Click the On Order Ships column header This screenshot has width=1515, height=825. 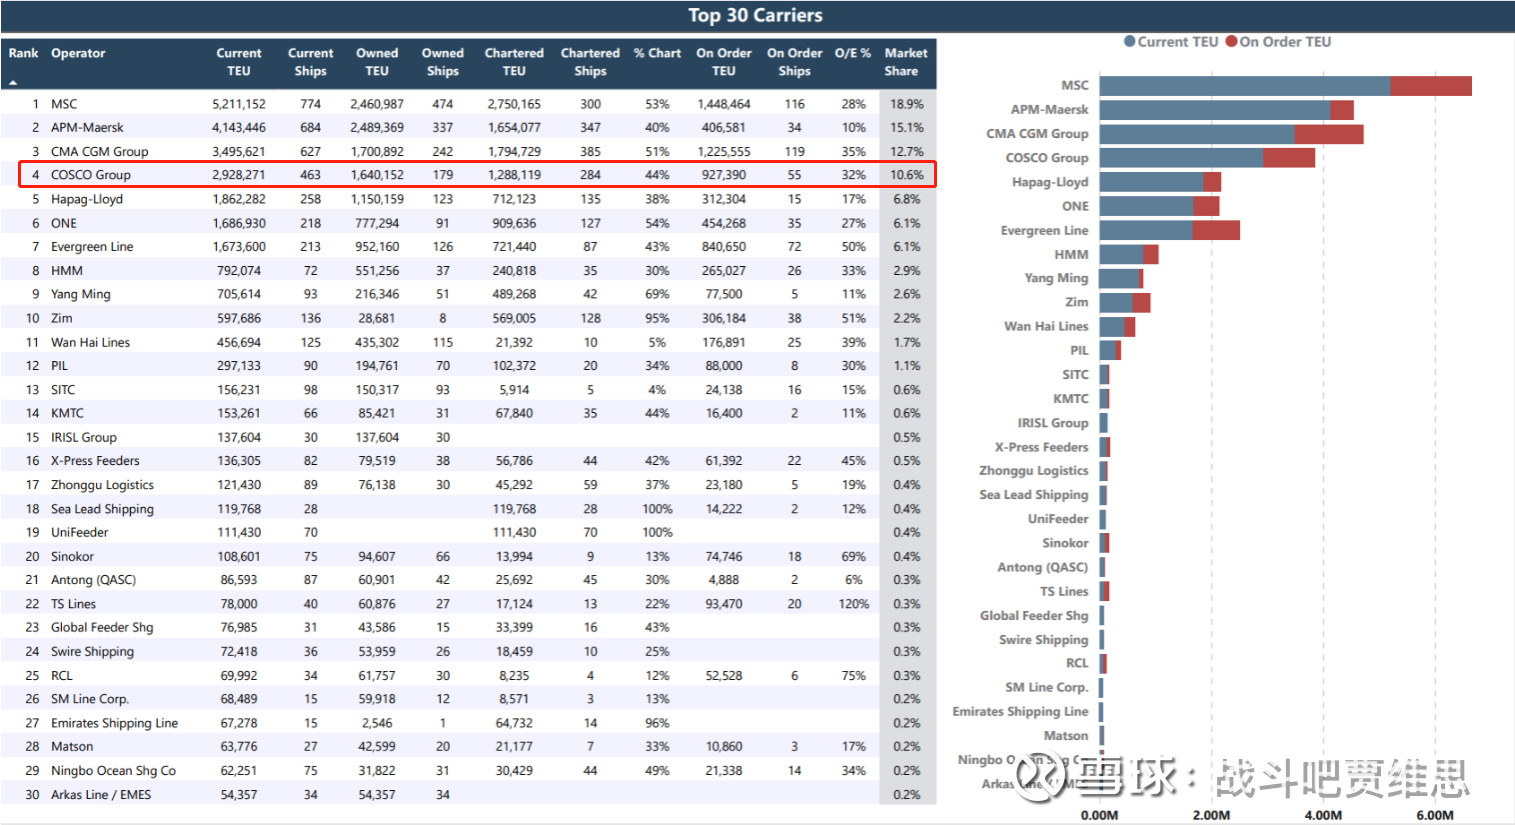[x=795, y=62]
